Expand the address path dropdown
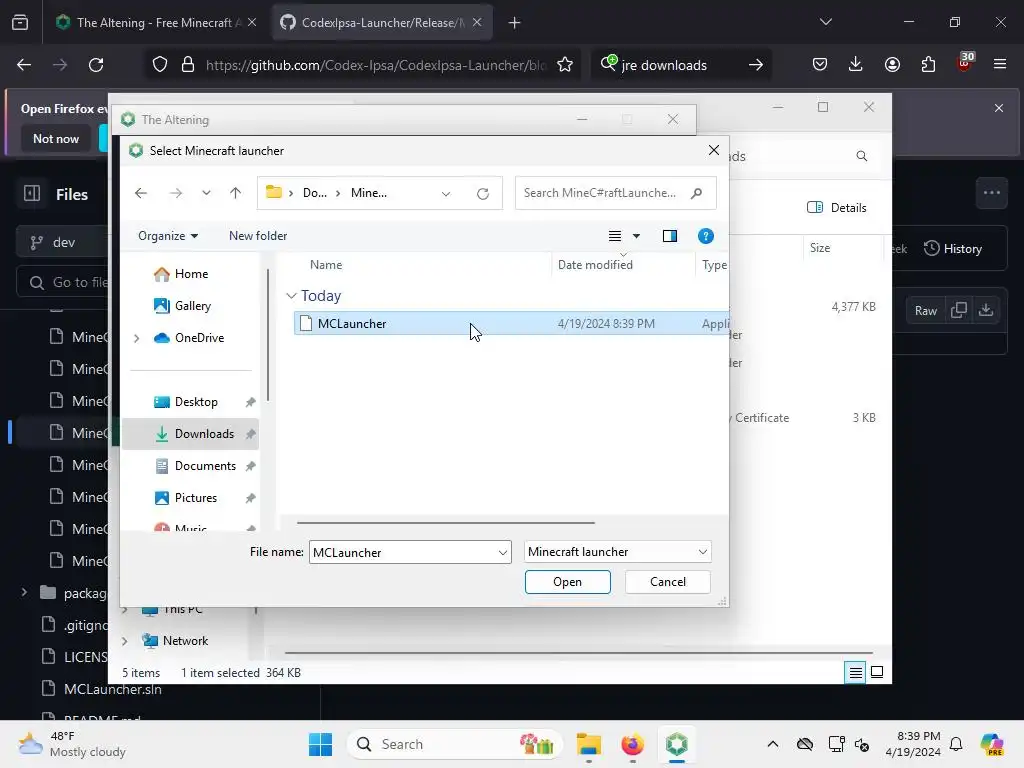 (x=445, y=193)
